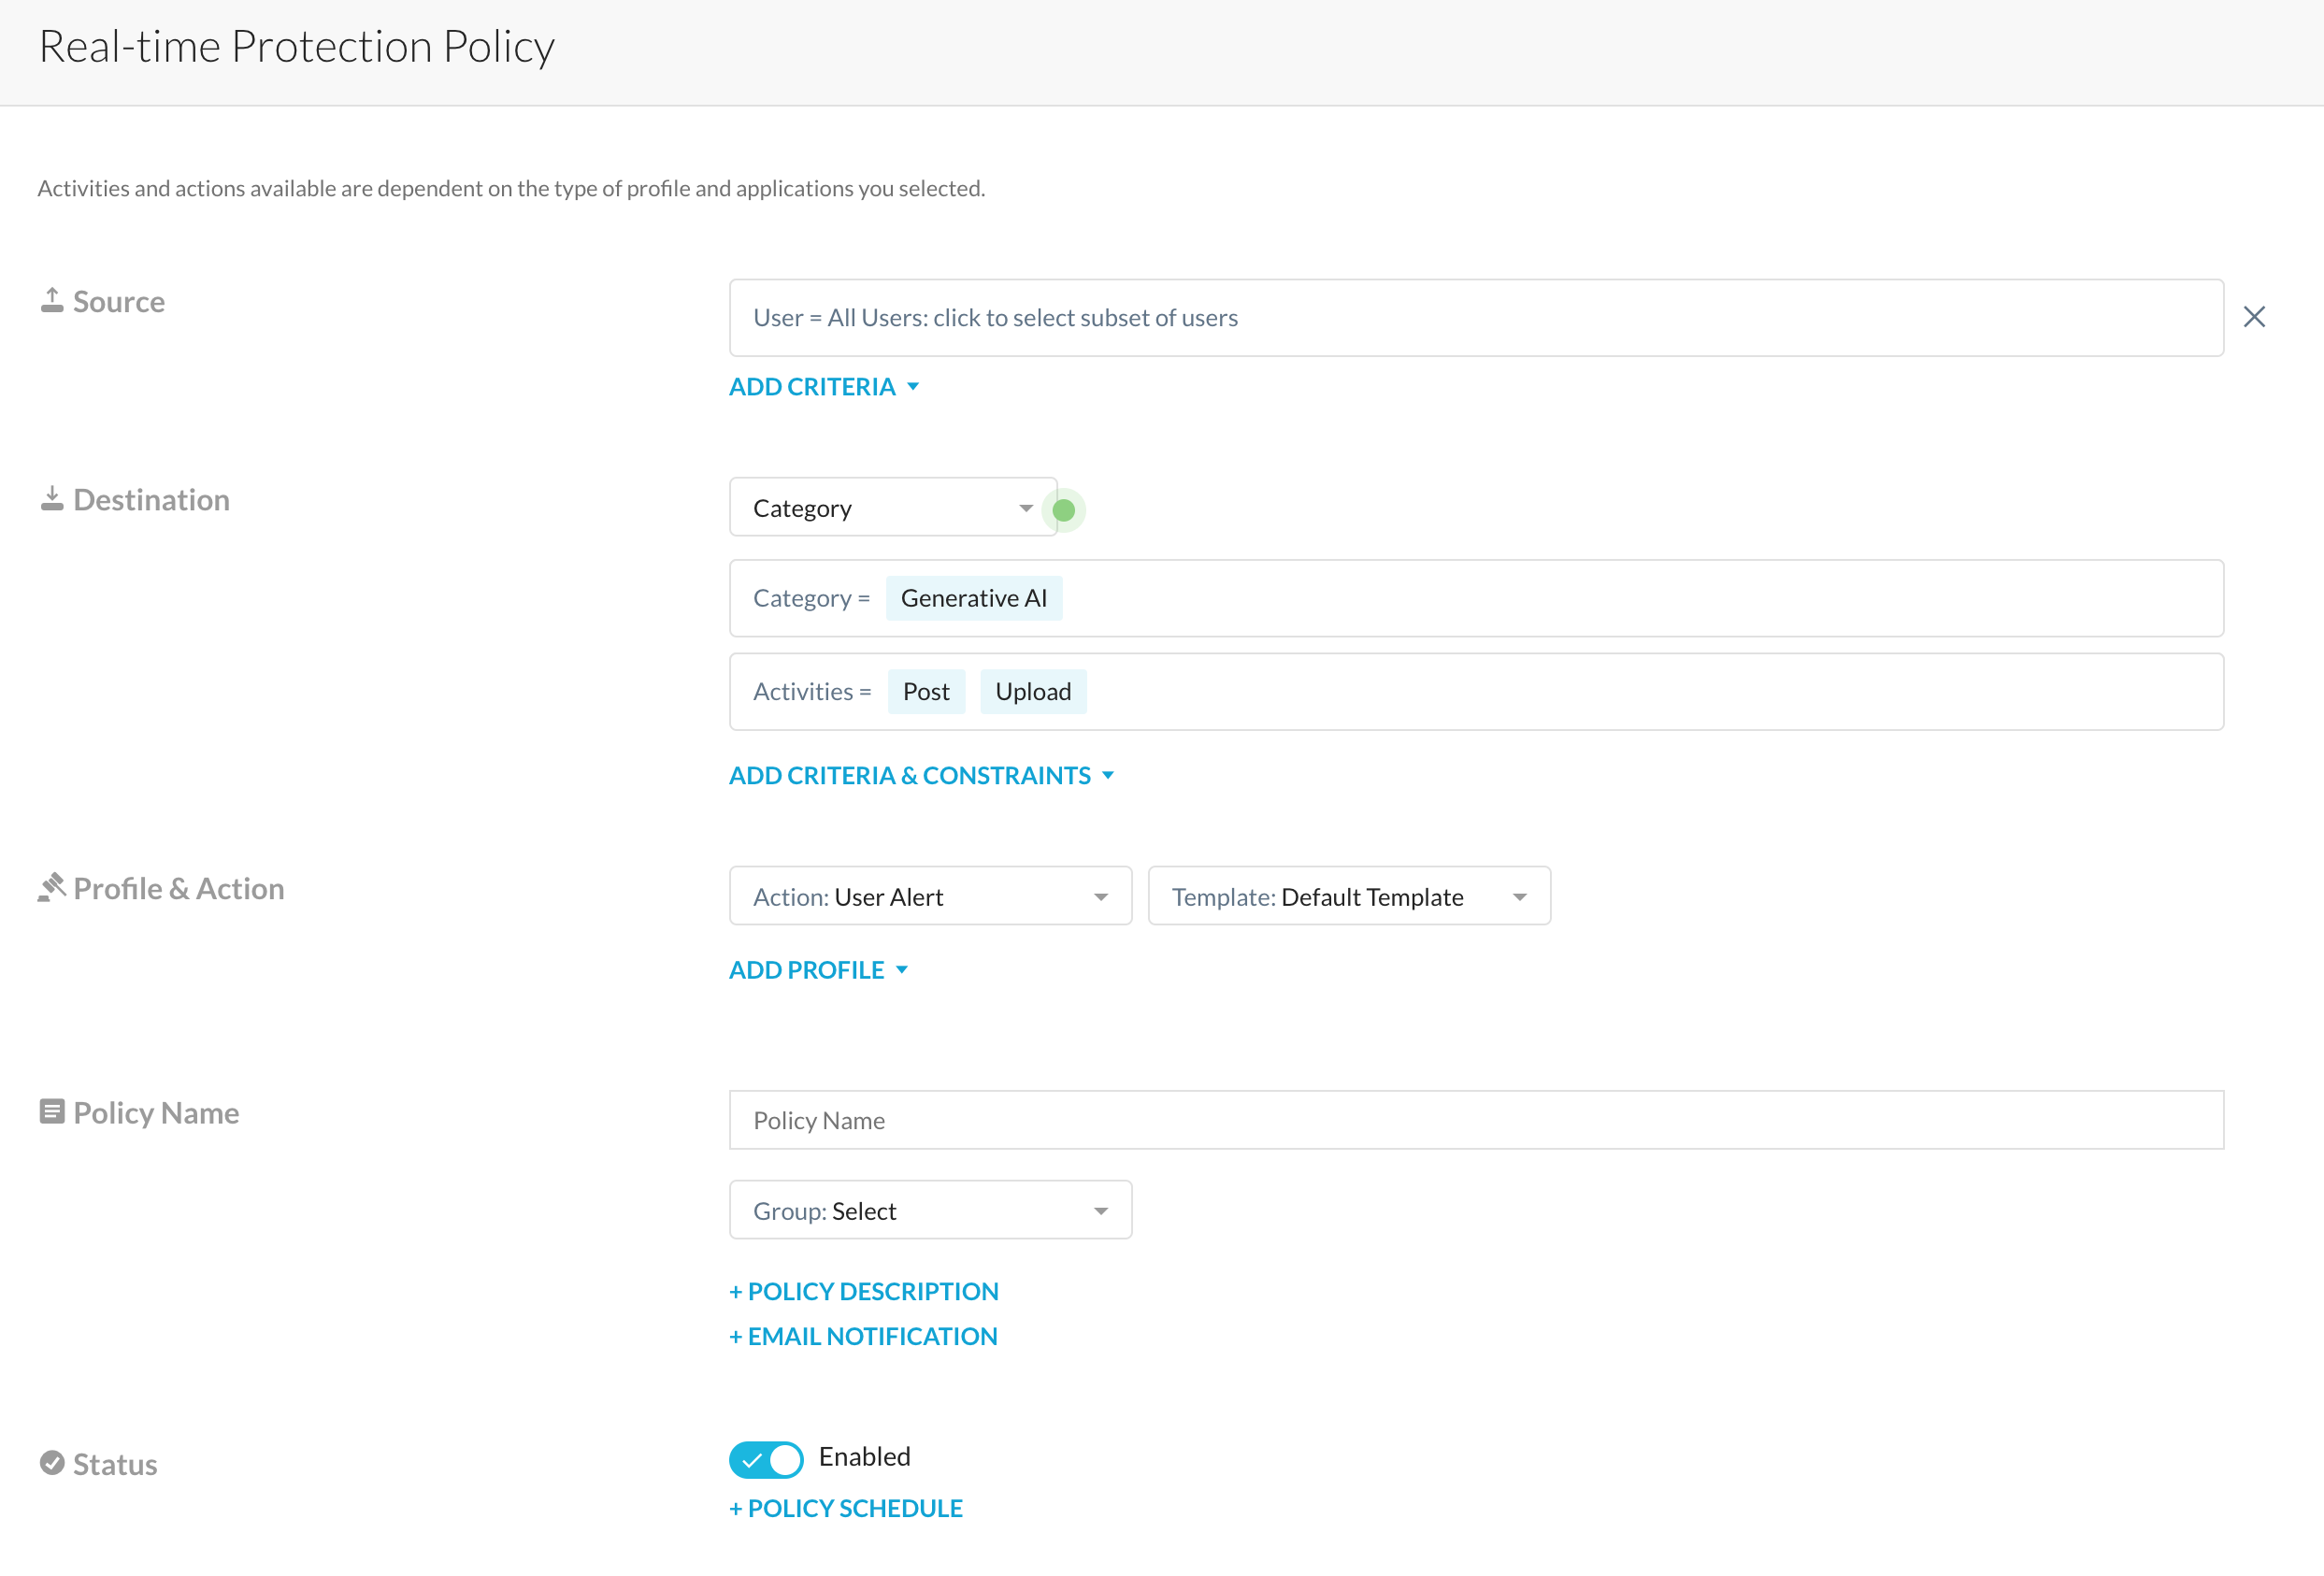Expand the ADD PROFILE menu
Viewport: 2324px width, 1576px height.
point(818,970)
